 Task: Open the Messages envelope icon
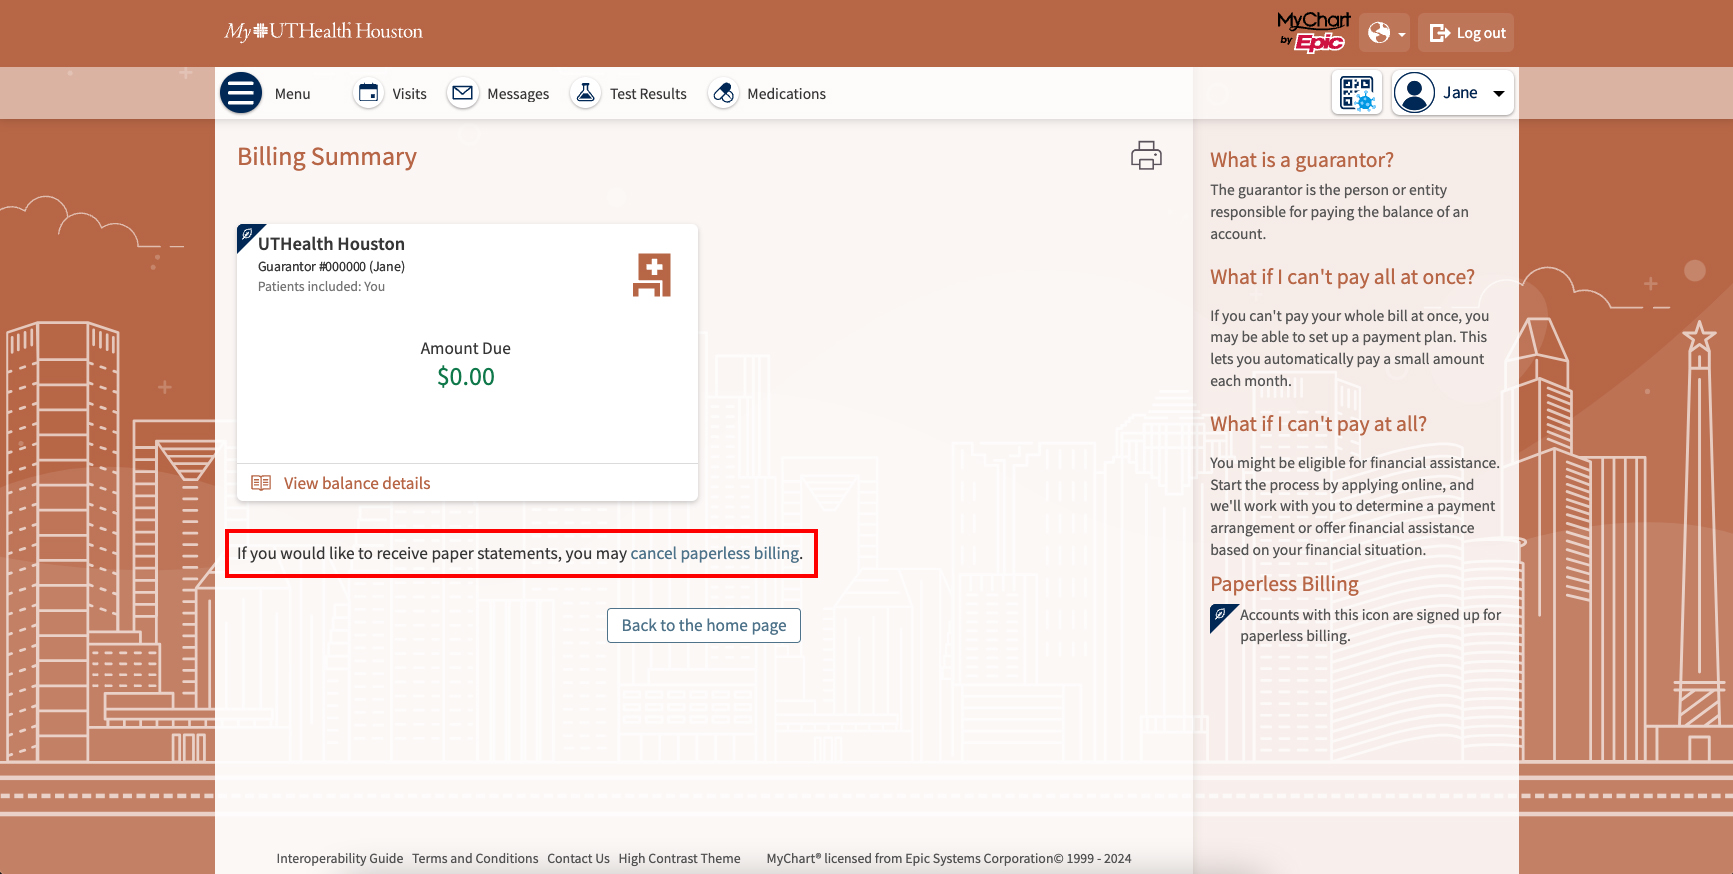(462, 93)
